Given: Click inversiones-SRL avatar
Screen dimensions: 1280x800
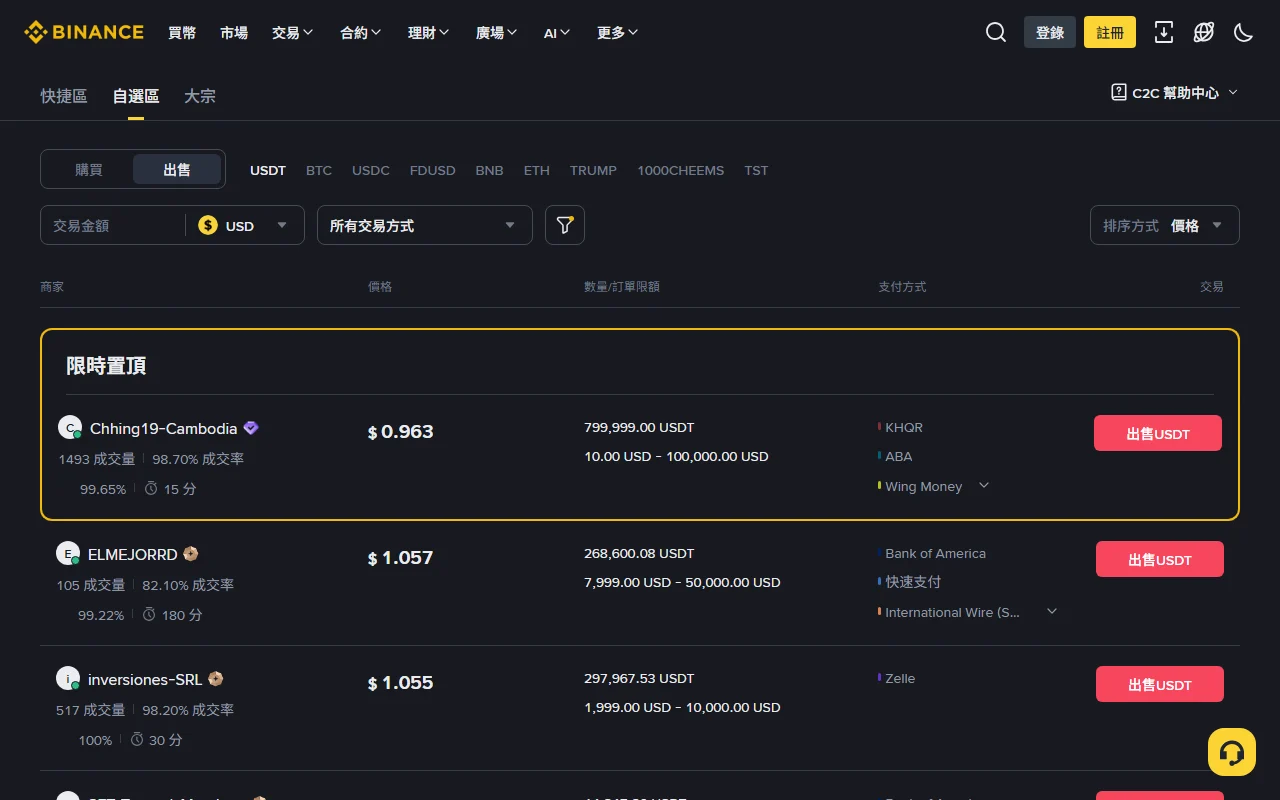Looking at the screenshot, I should click(x=67, y=678).
